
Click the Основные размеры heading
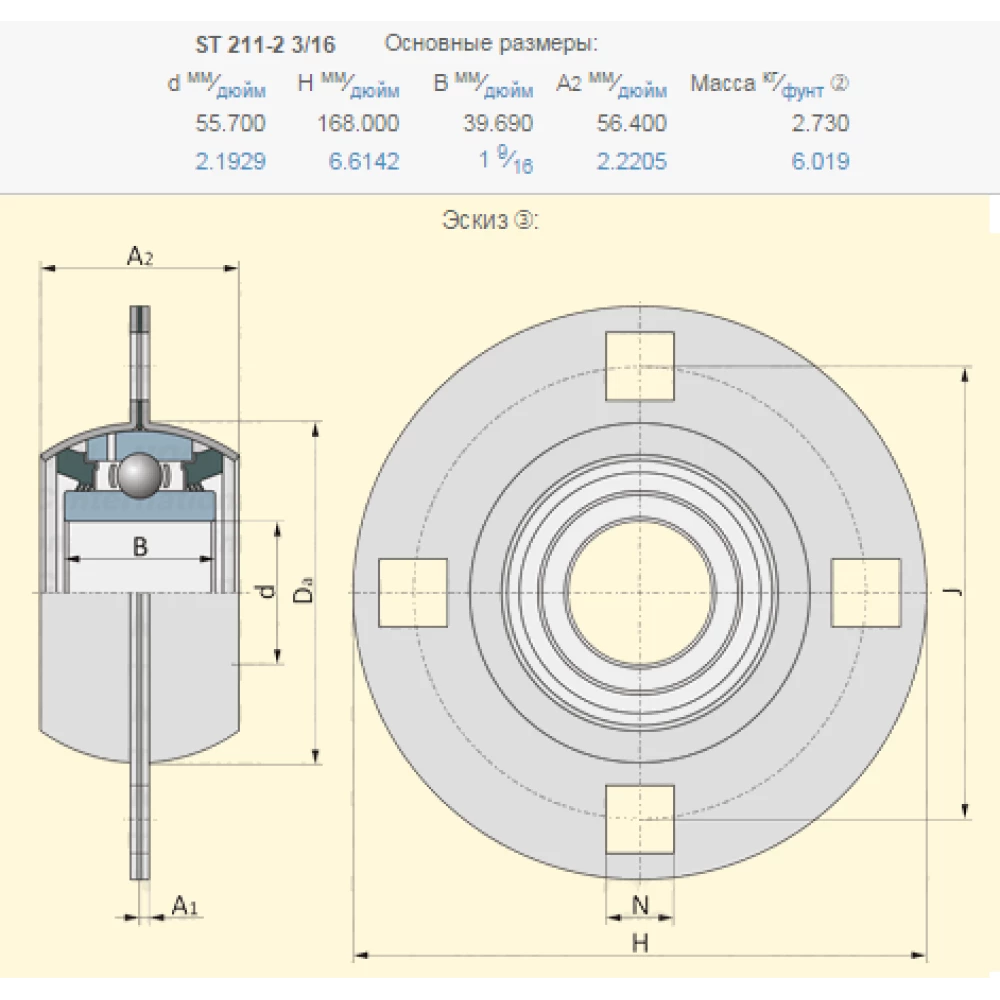pyautogui.click(x=491, y=44)
